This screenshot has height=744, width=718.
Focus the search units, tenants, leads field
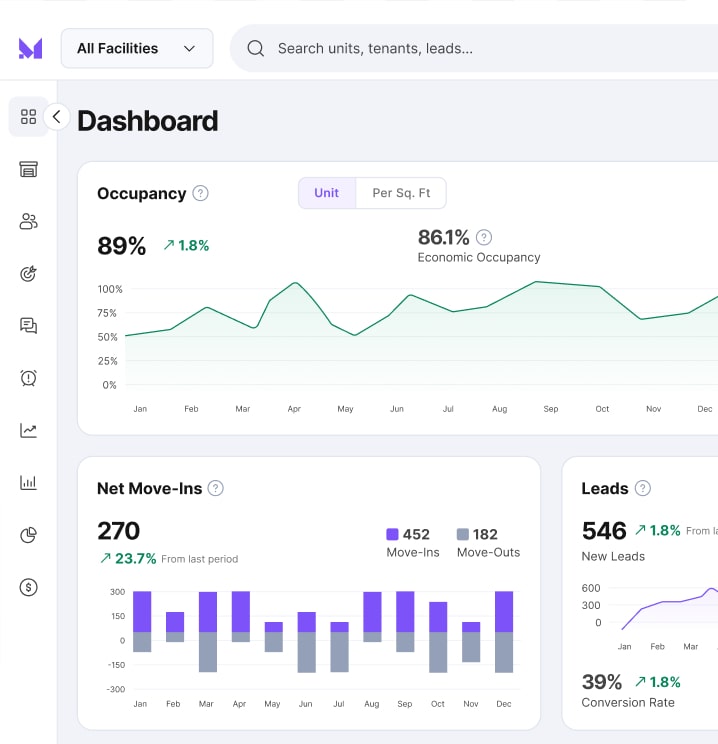tap(475, 48)
